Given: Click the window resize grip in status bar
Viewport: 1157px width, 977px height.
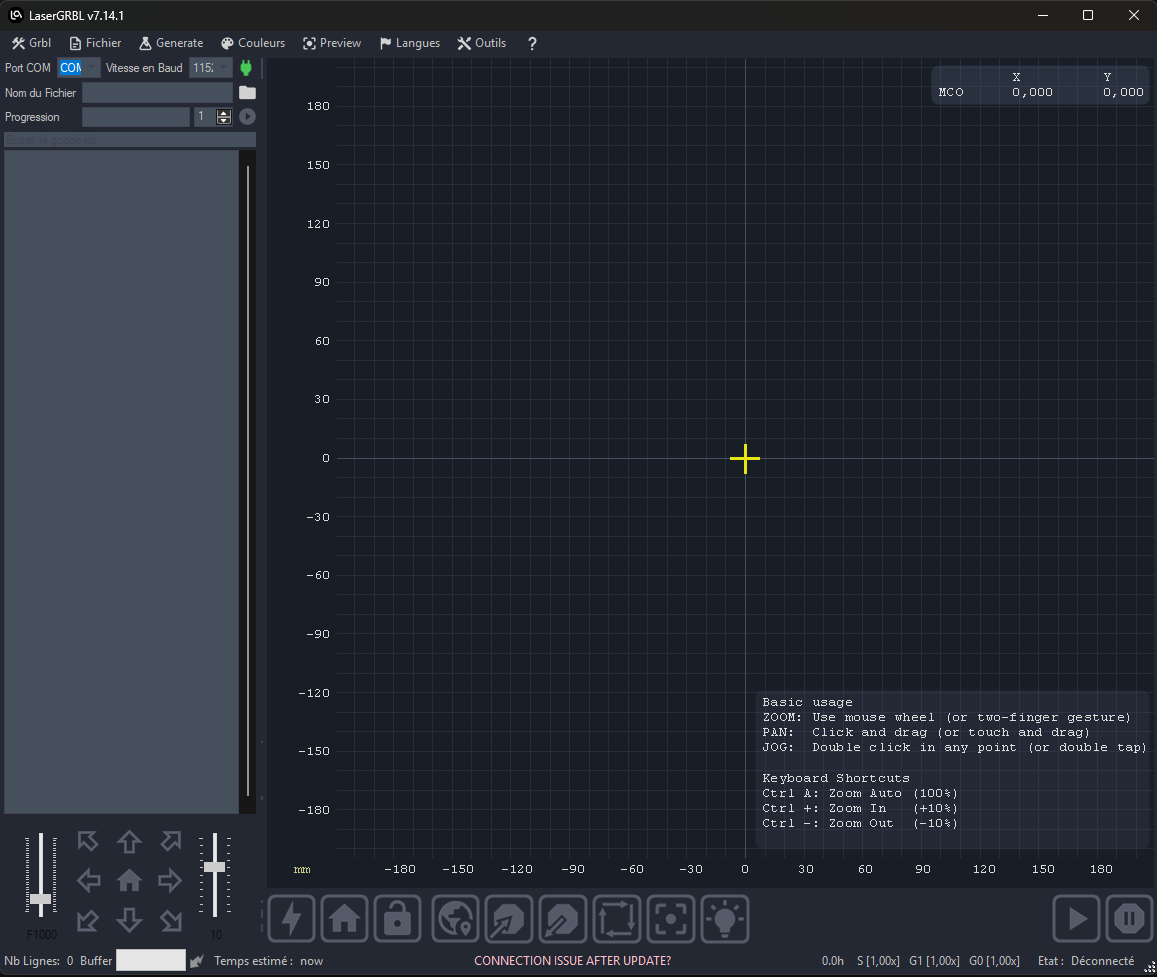Looking at the screenshot, I should (1150, 967).
